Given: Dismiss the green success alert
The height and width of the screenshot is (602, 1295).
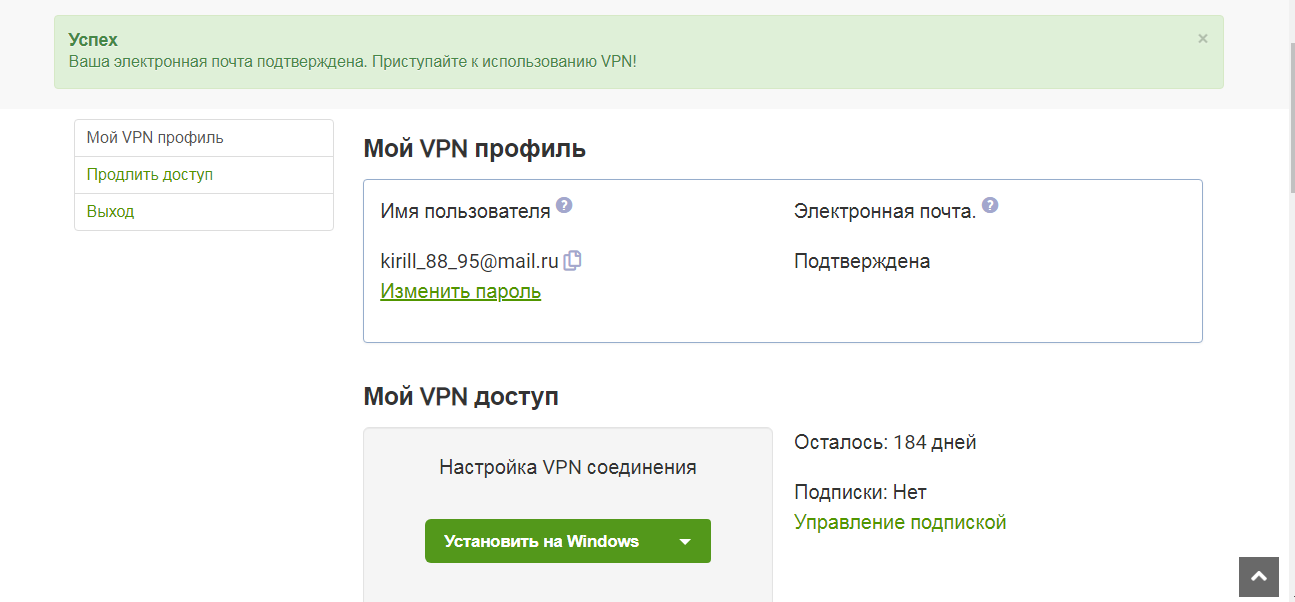Looking at the screenshot, I should click(1202, 39).
